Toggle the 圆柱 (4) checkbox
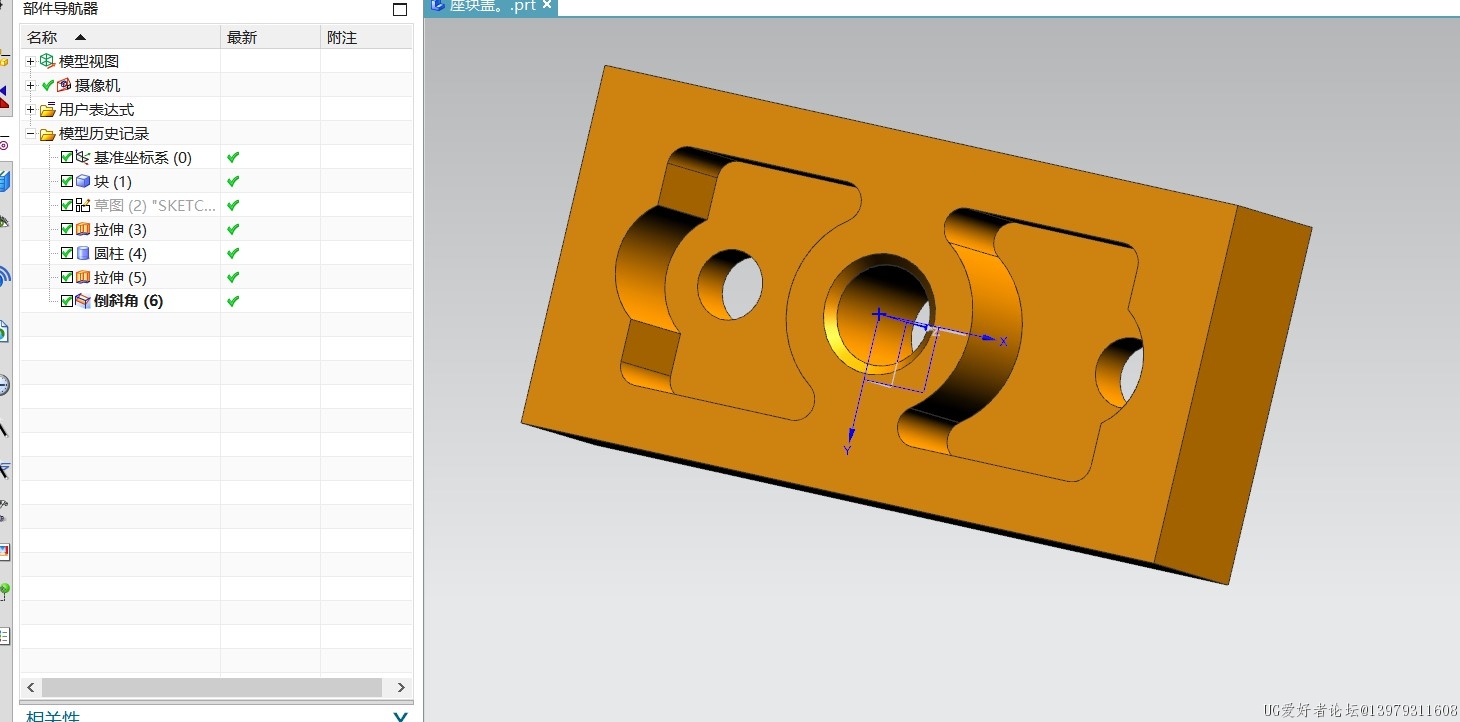Image resolution: width=1460 pixels, height=722 pixels. tap(67, 253)
